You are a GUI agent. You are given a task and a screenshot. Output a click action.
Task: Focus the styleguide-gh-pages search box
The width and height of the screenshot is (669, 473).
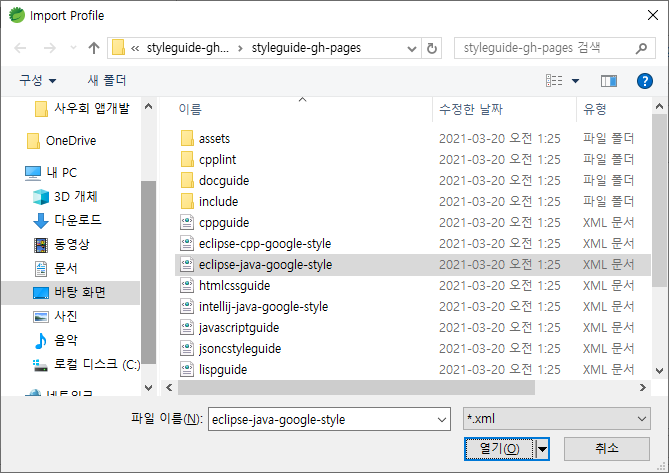pyautogui.click(x=555, y=48)
